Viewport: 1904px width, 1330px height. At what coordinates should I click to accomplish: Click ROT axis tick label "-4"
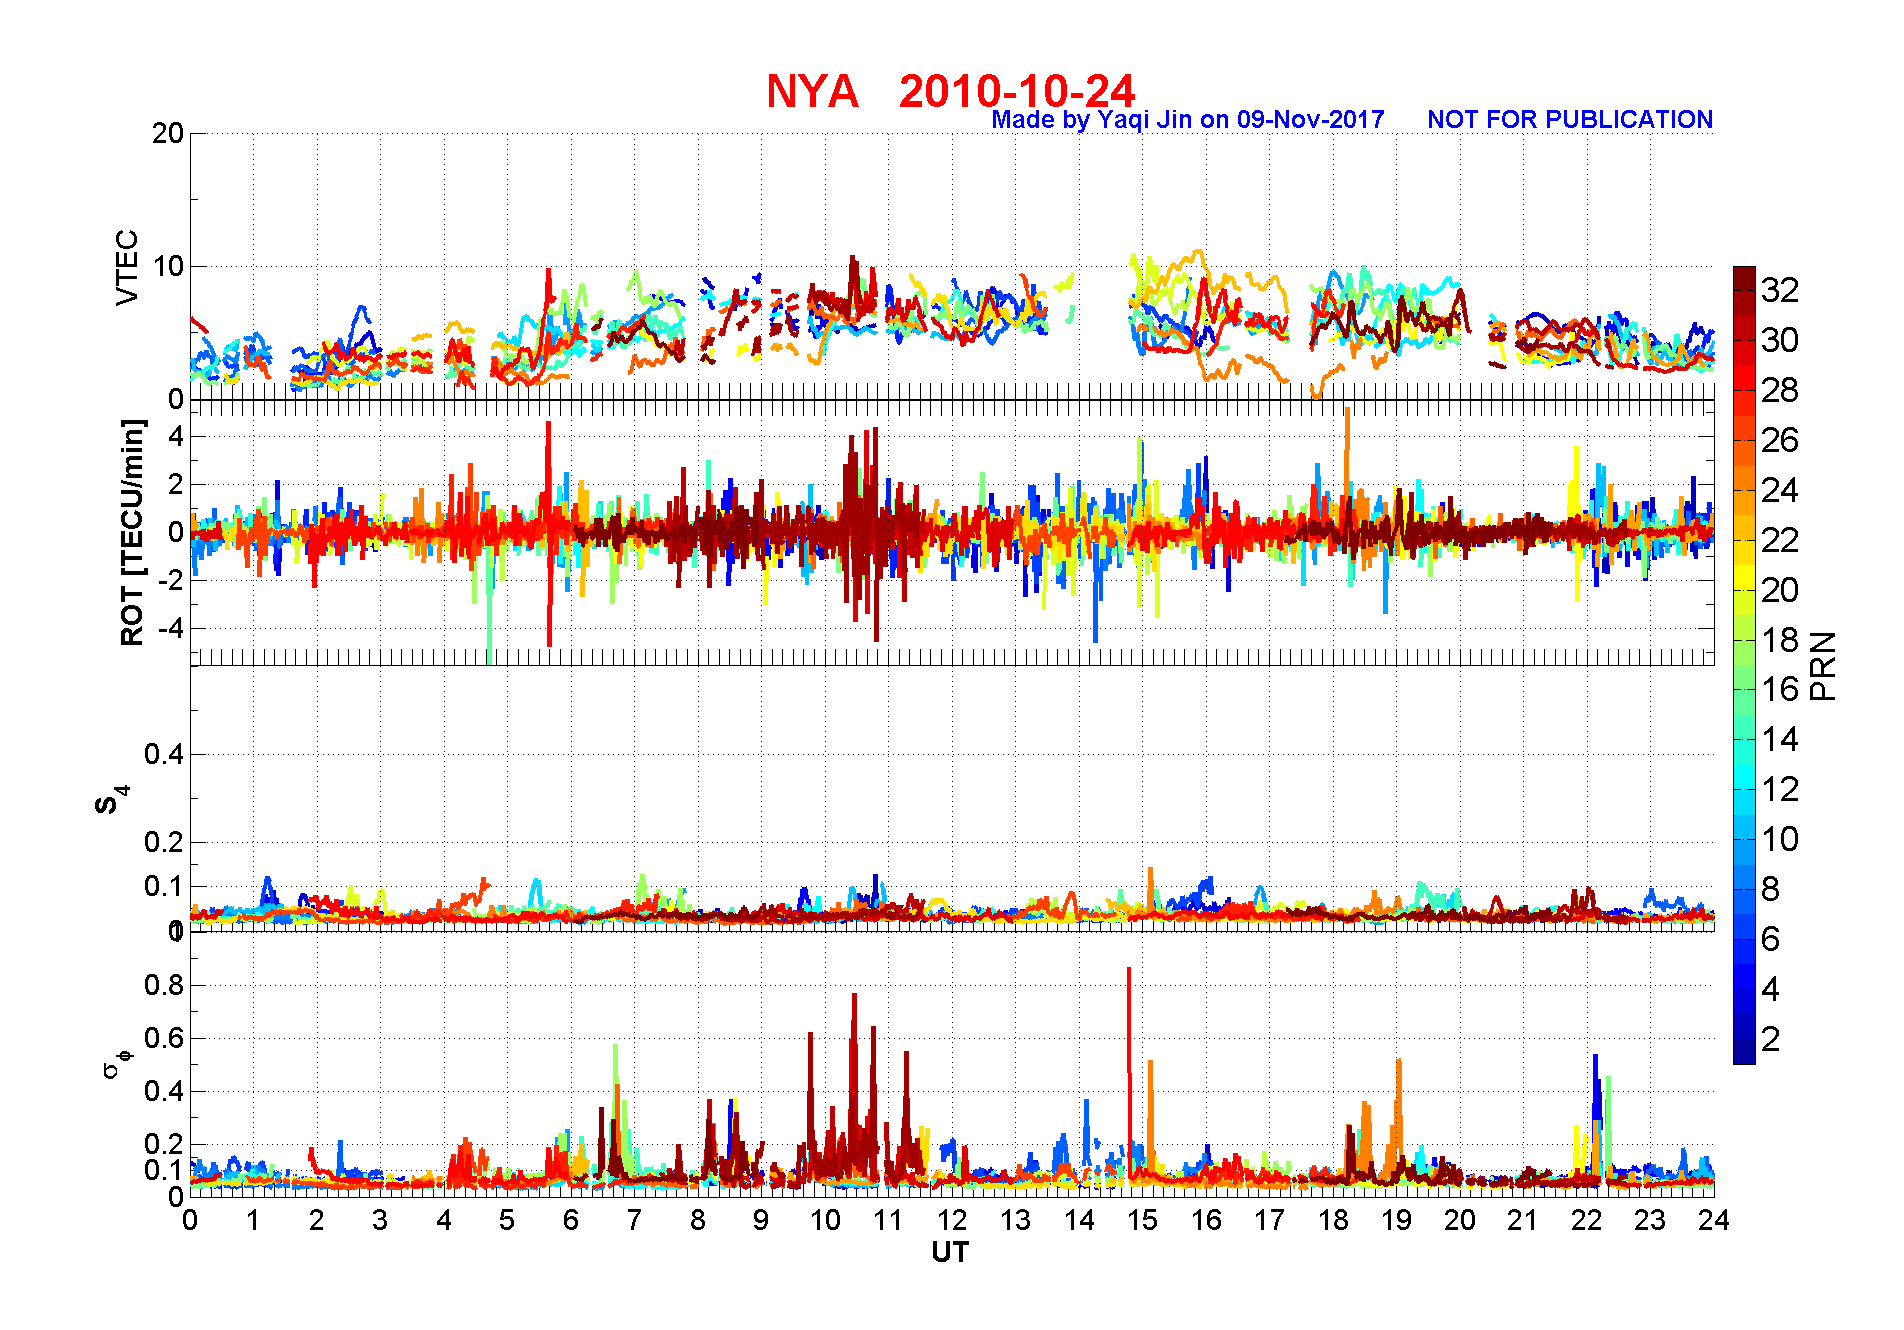[169, 628]
